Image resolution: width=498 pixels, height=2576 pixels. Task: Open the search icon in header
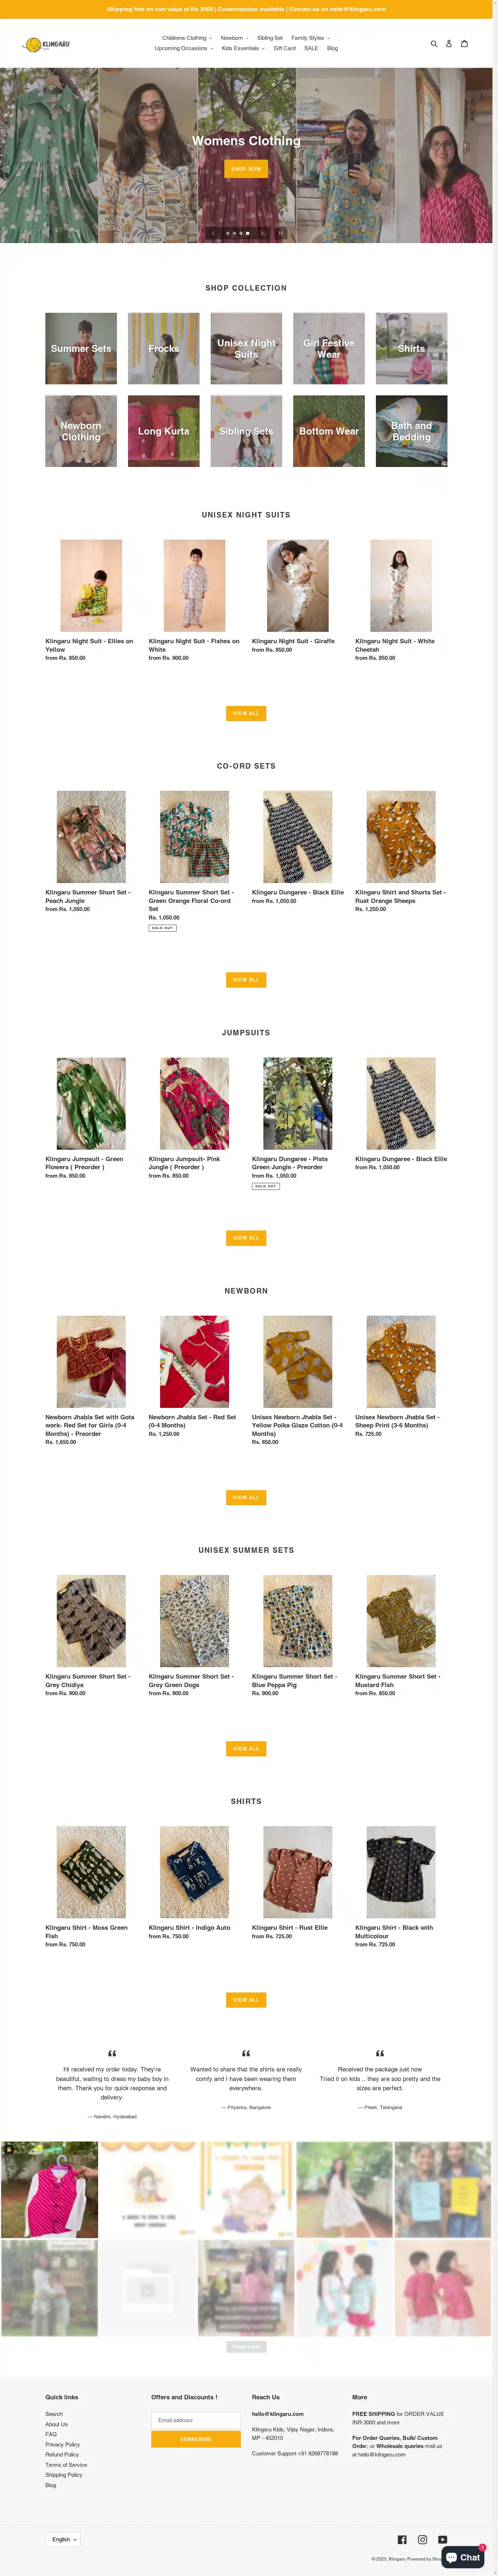434,44
